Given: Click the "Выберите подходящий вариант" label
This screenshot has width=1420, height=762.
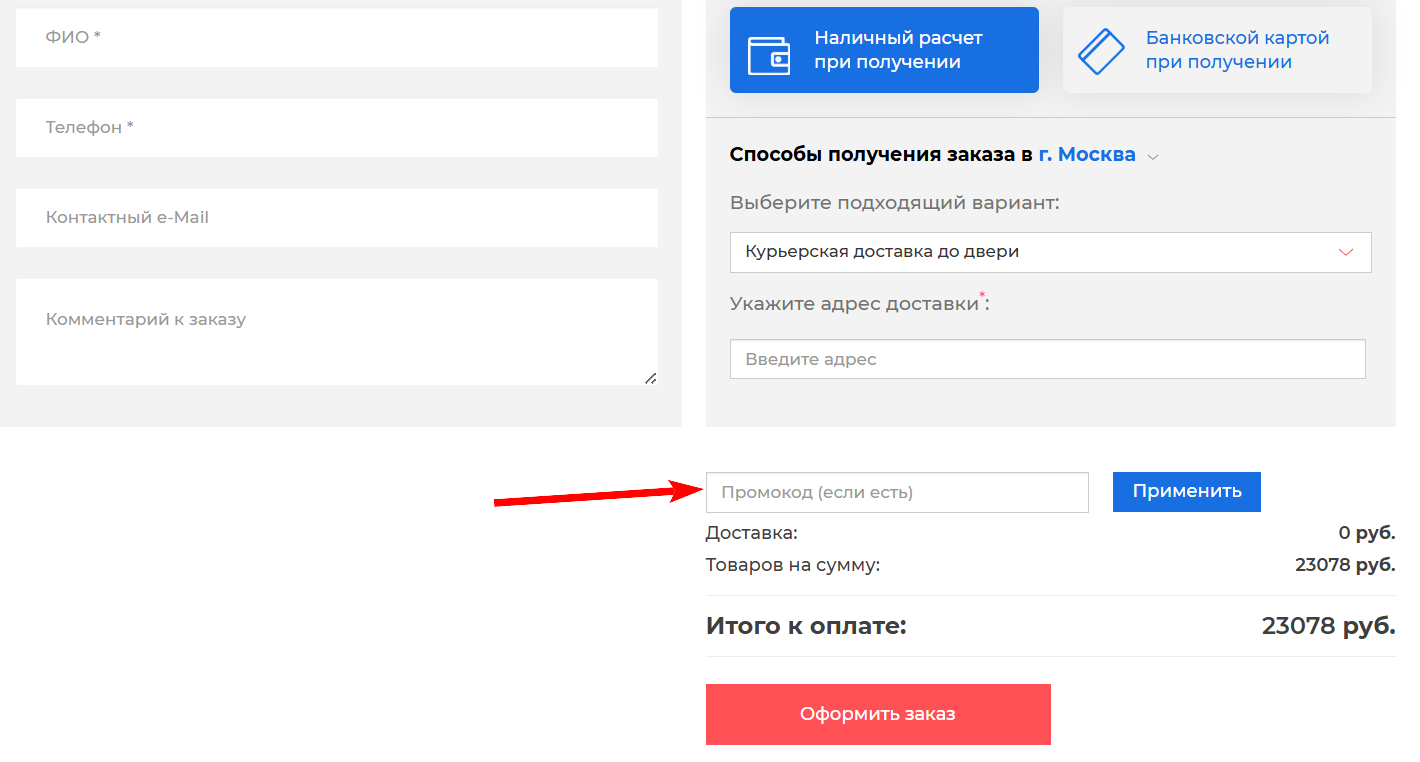Looking at the screenshot, I should (894, 203).
